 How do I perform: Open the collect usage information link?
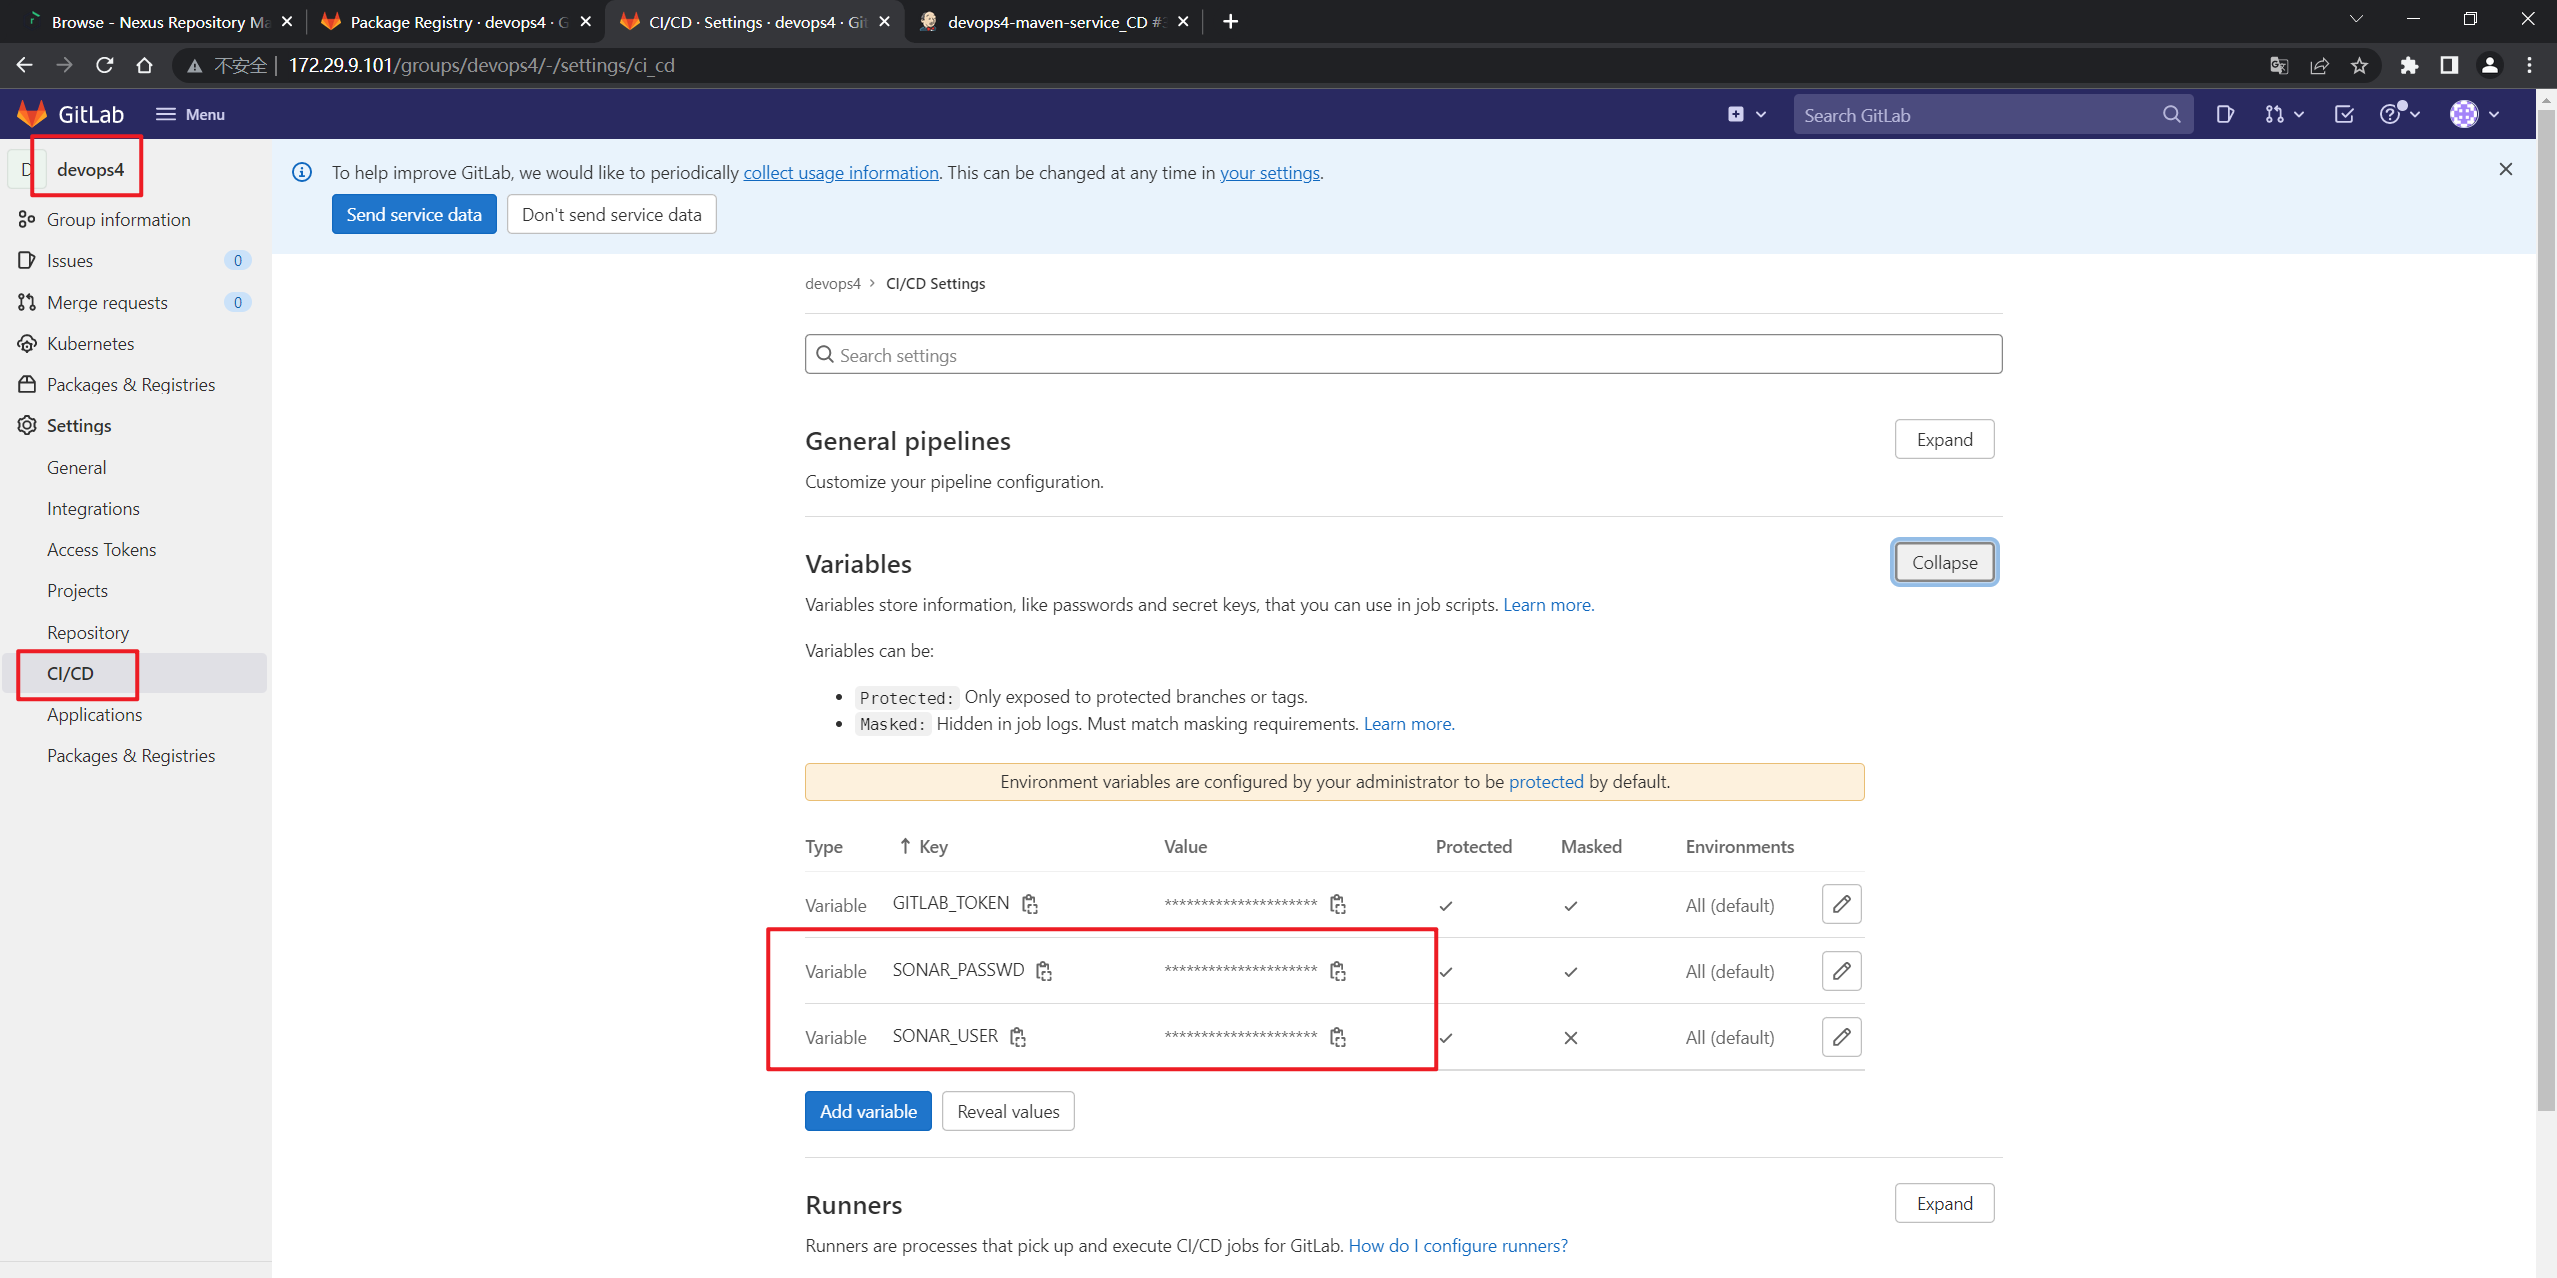pos(841,172)
